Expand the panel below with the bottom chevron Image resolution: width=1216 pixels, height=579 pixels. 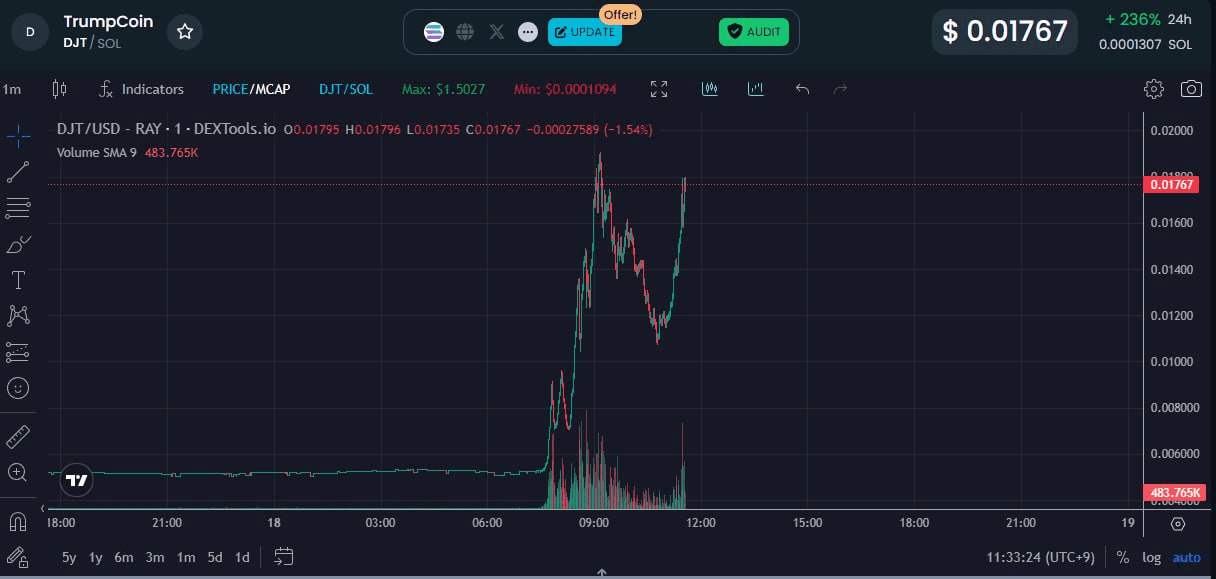(x=602, y=573)
